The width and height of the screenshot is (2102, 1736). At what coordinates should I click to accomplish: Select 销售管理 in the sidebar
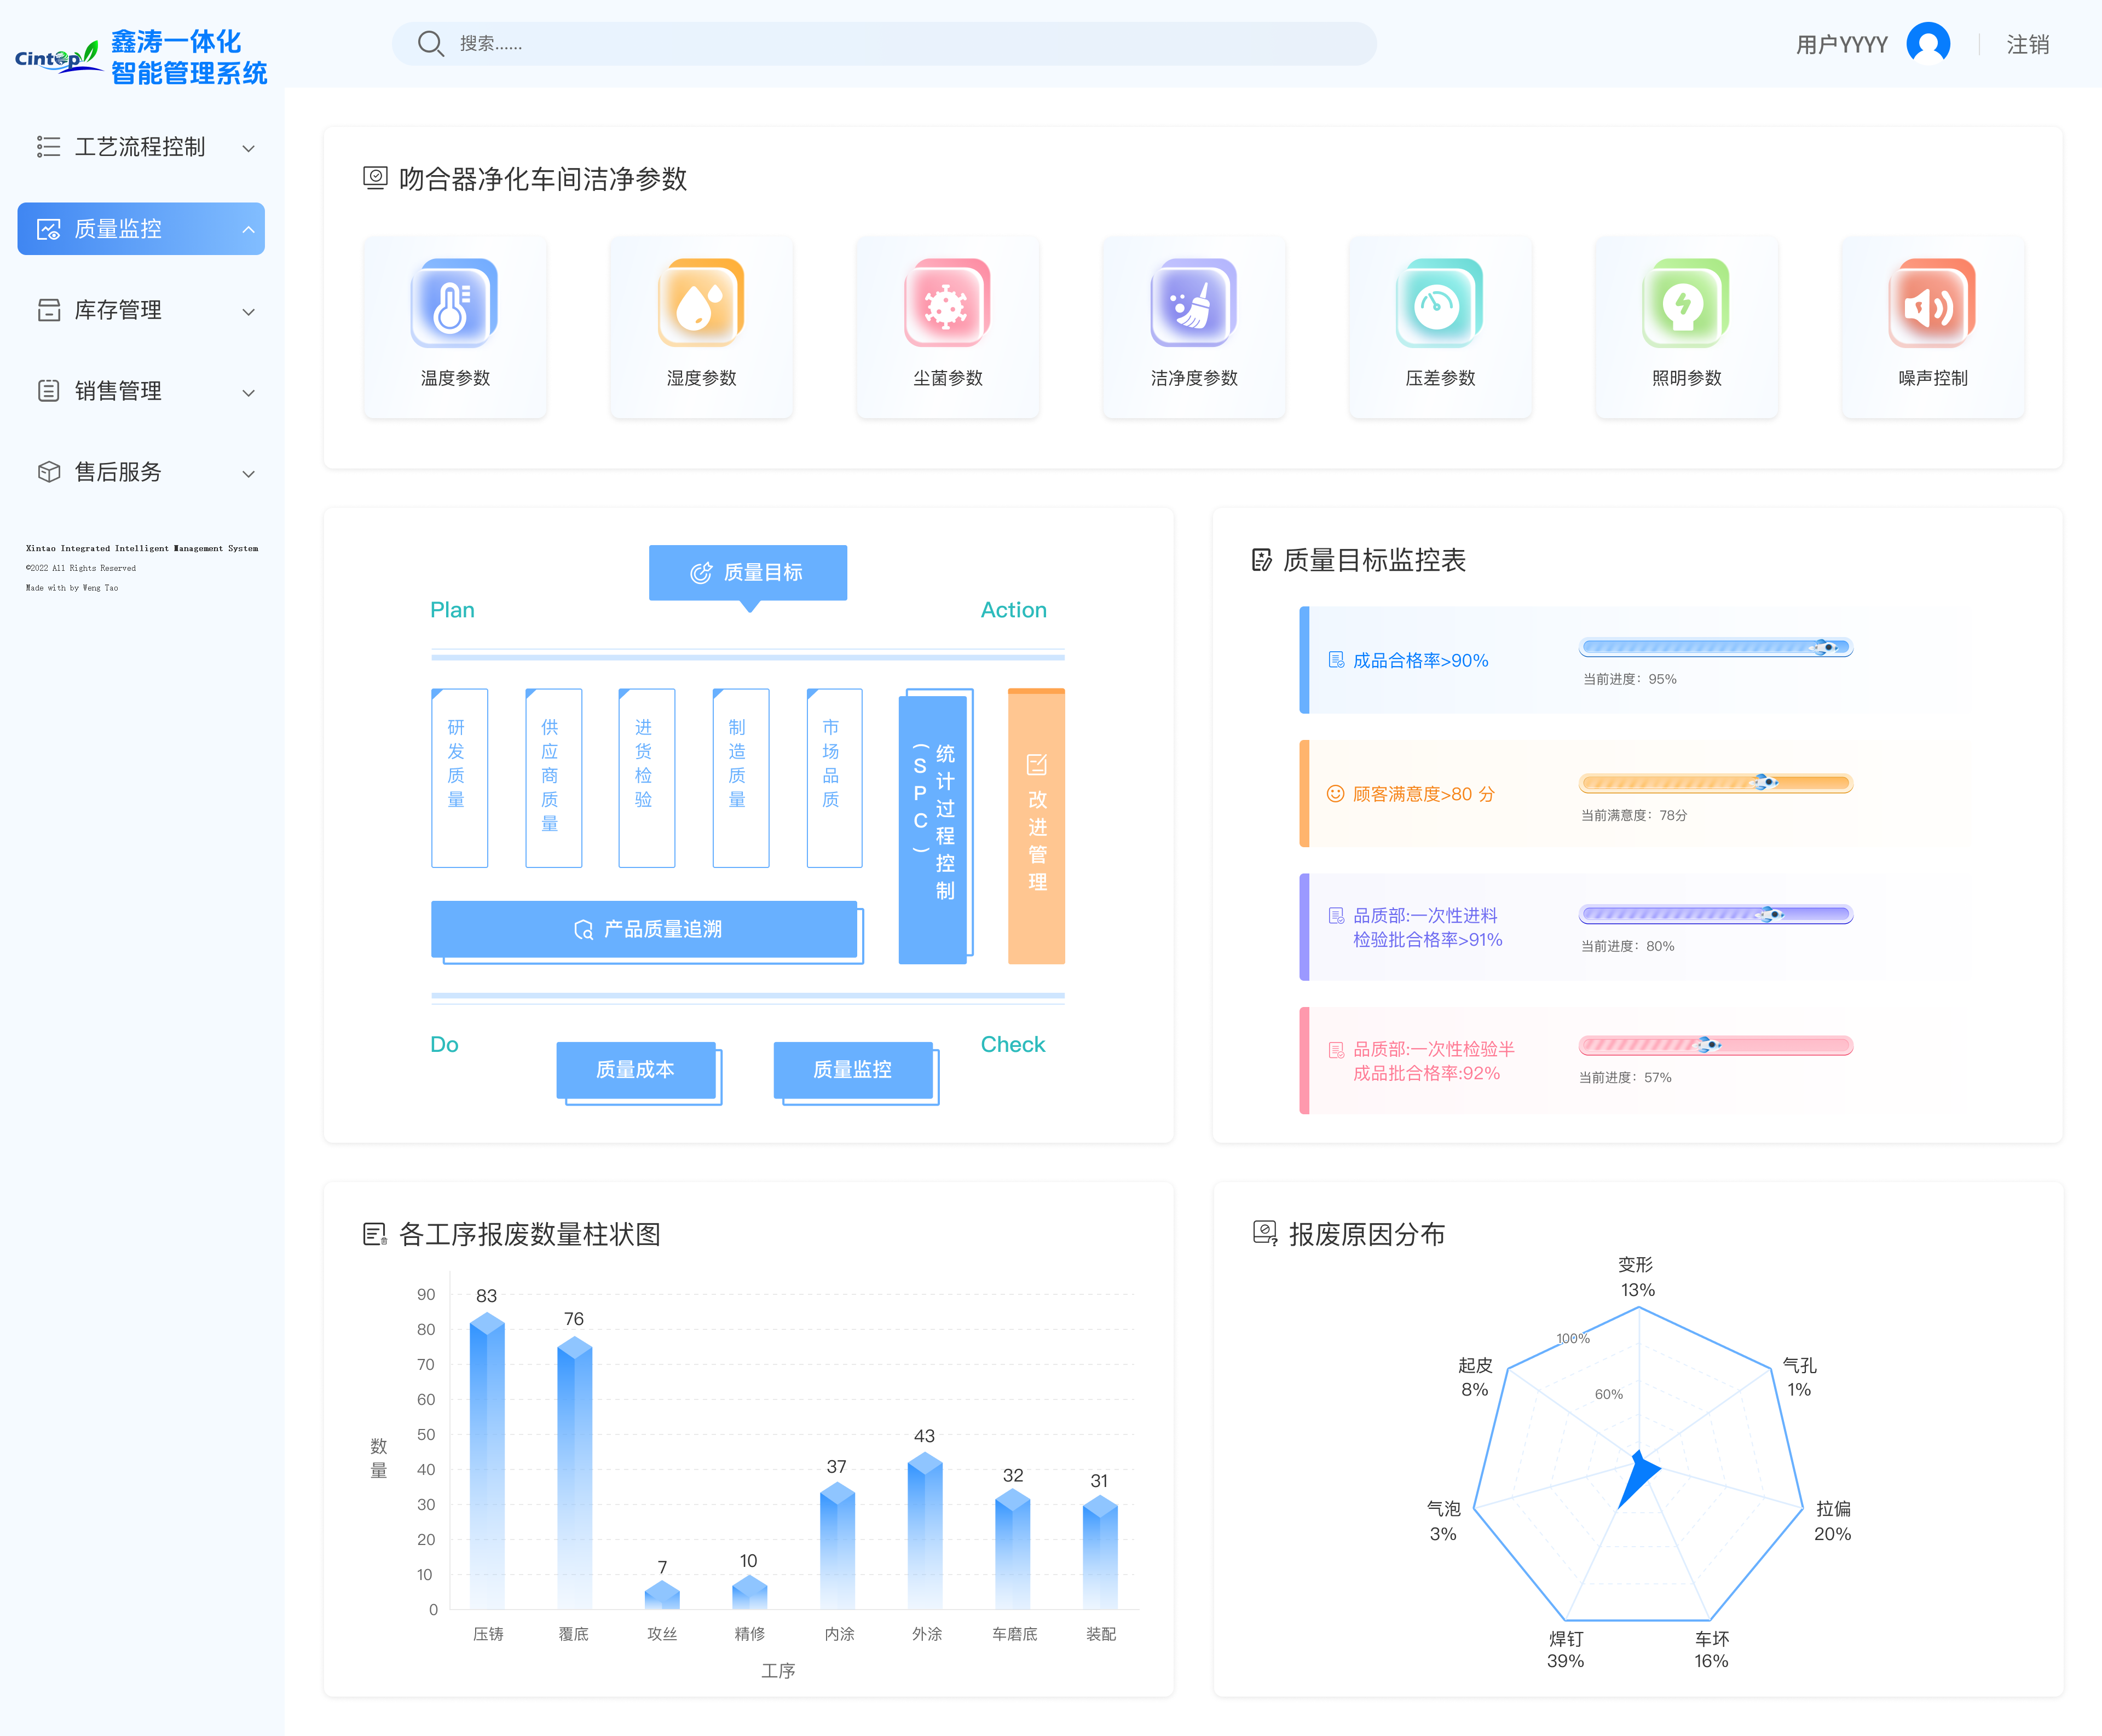pos(141,391)
